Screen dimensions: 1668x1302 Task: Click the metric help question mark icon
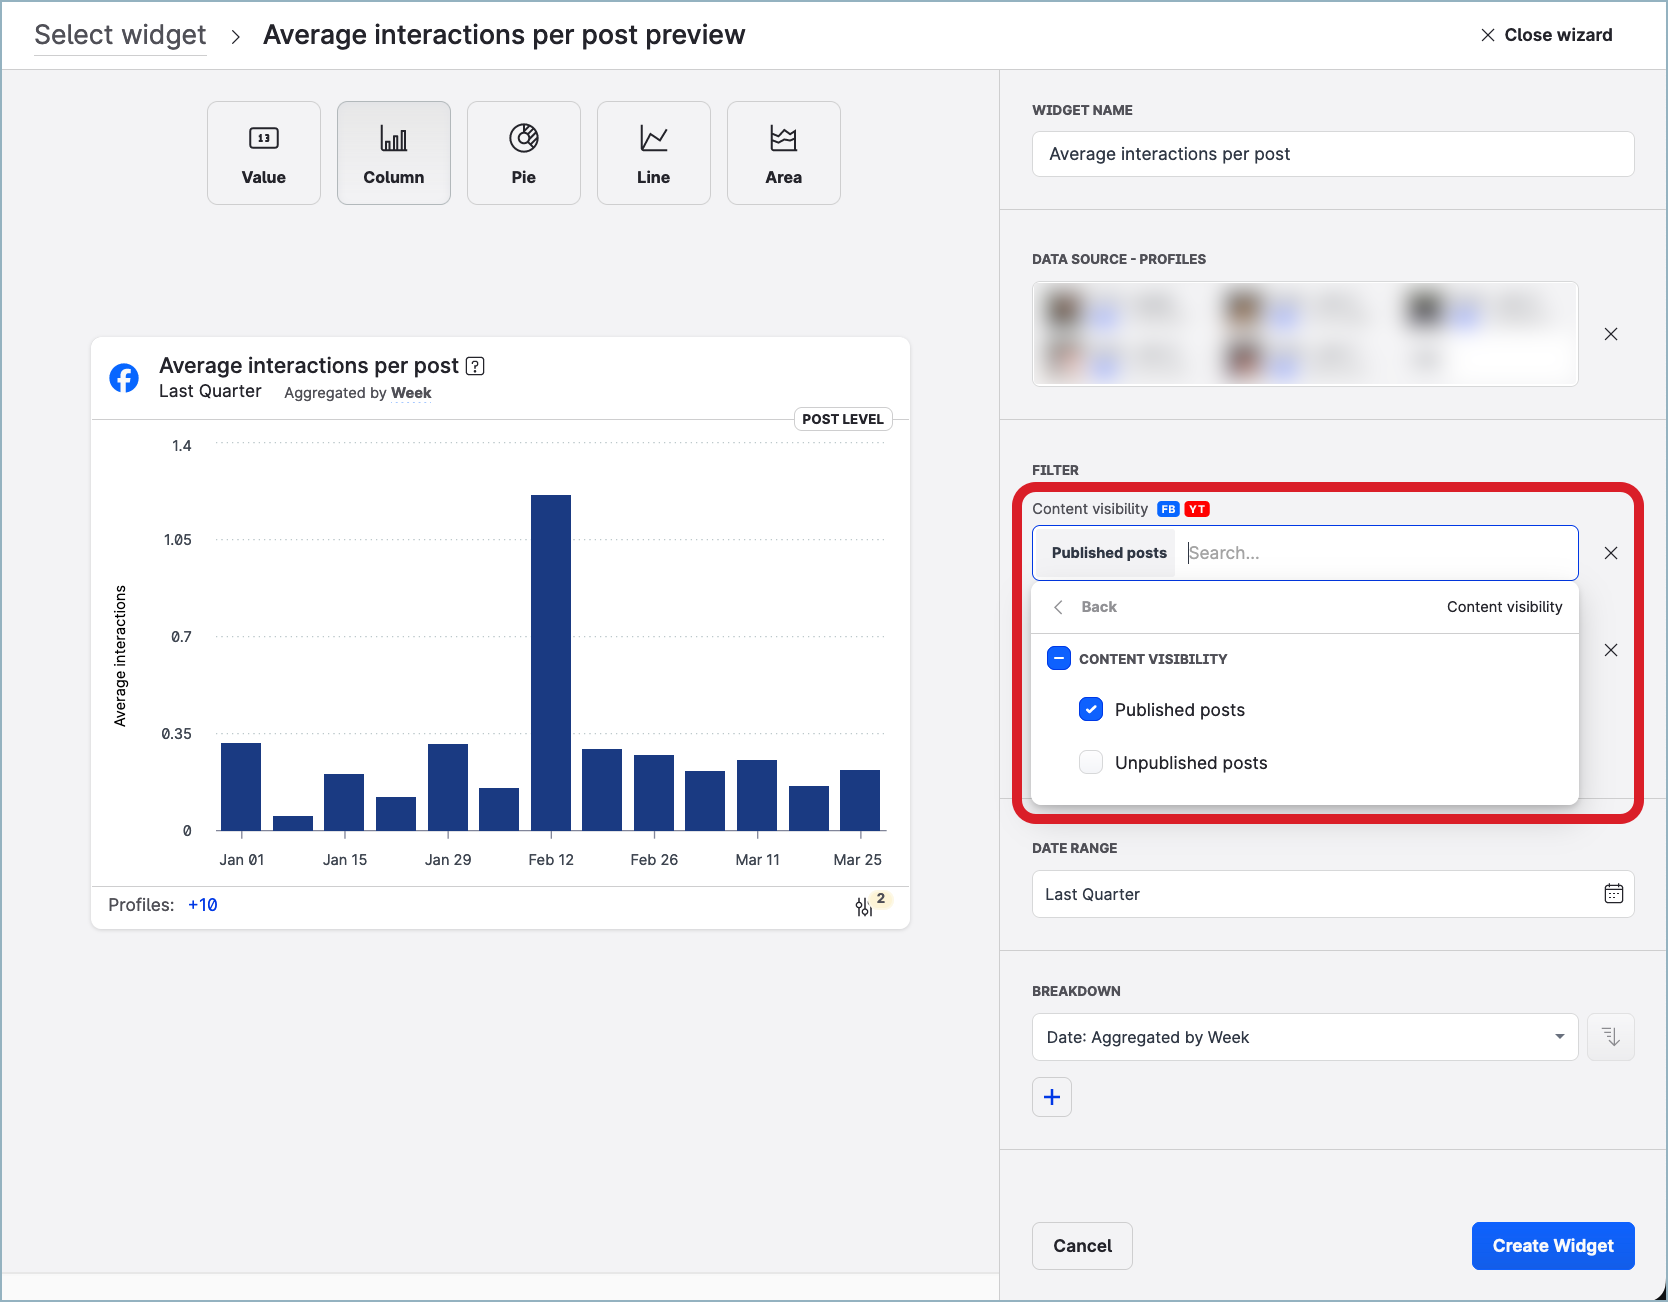click(474, 366)
